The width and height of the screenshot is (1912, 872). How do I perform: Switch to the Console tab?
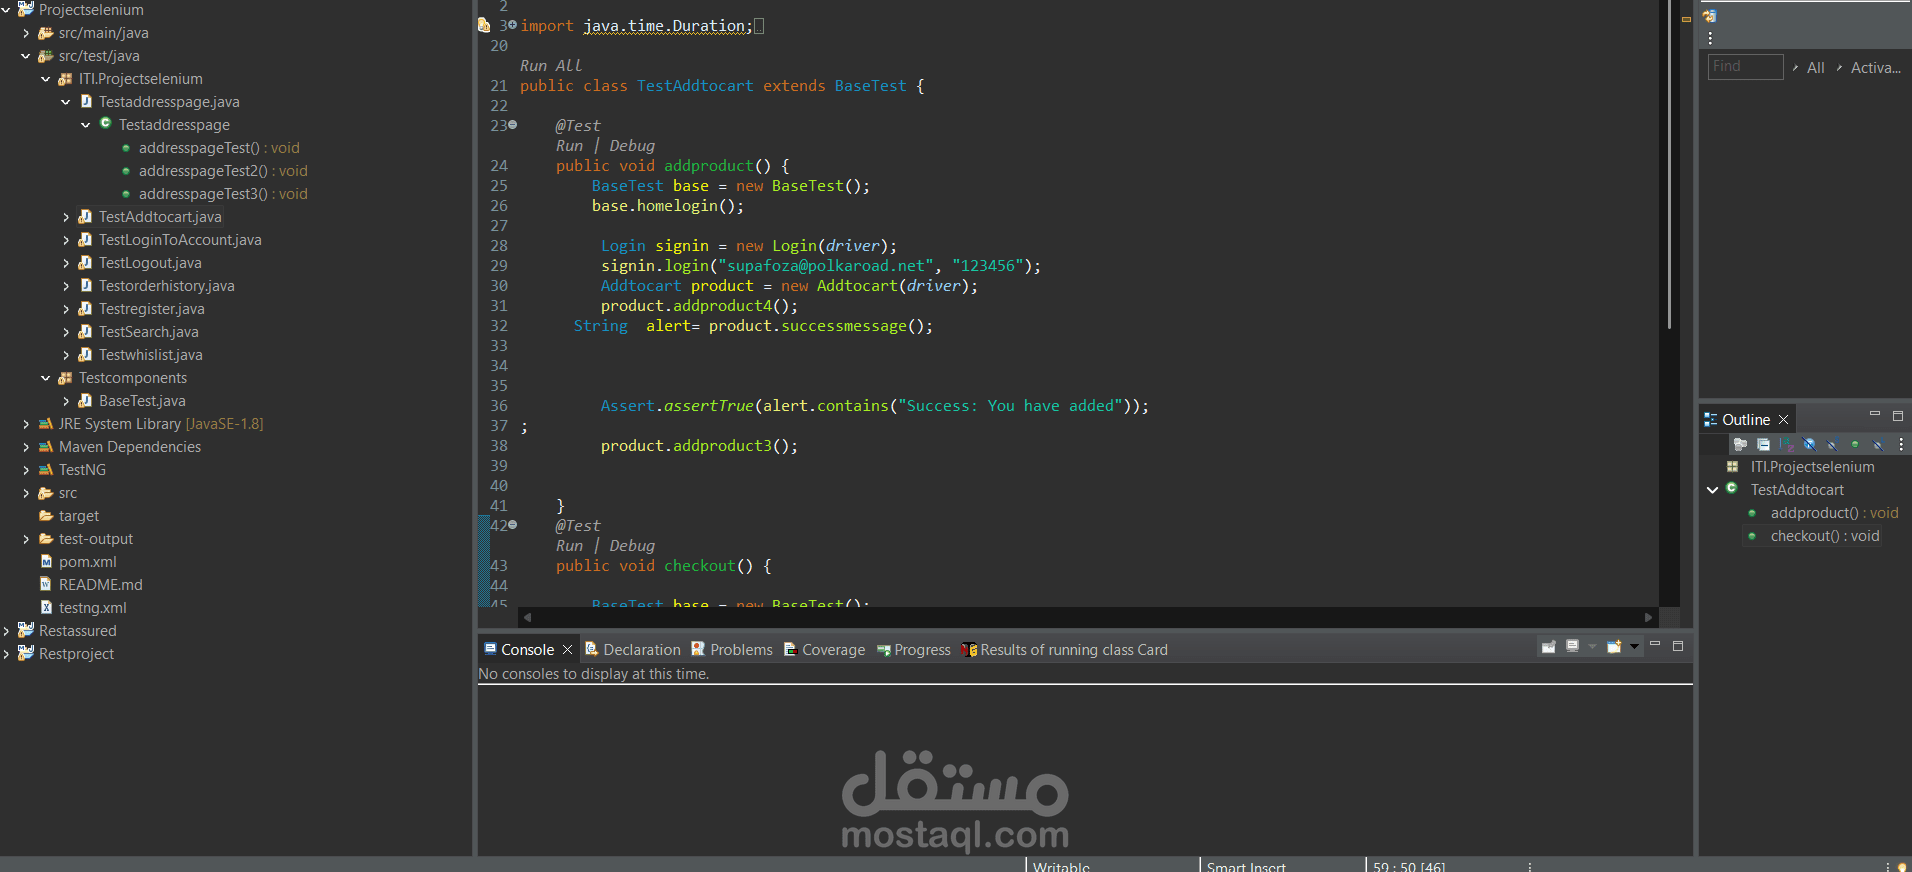pos(527,650)
